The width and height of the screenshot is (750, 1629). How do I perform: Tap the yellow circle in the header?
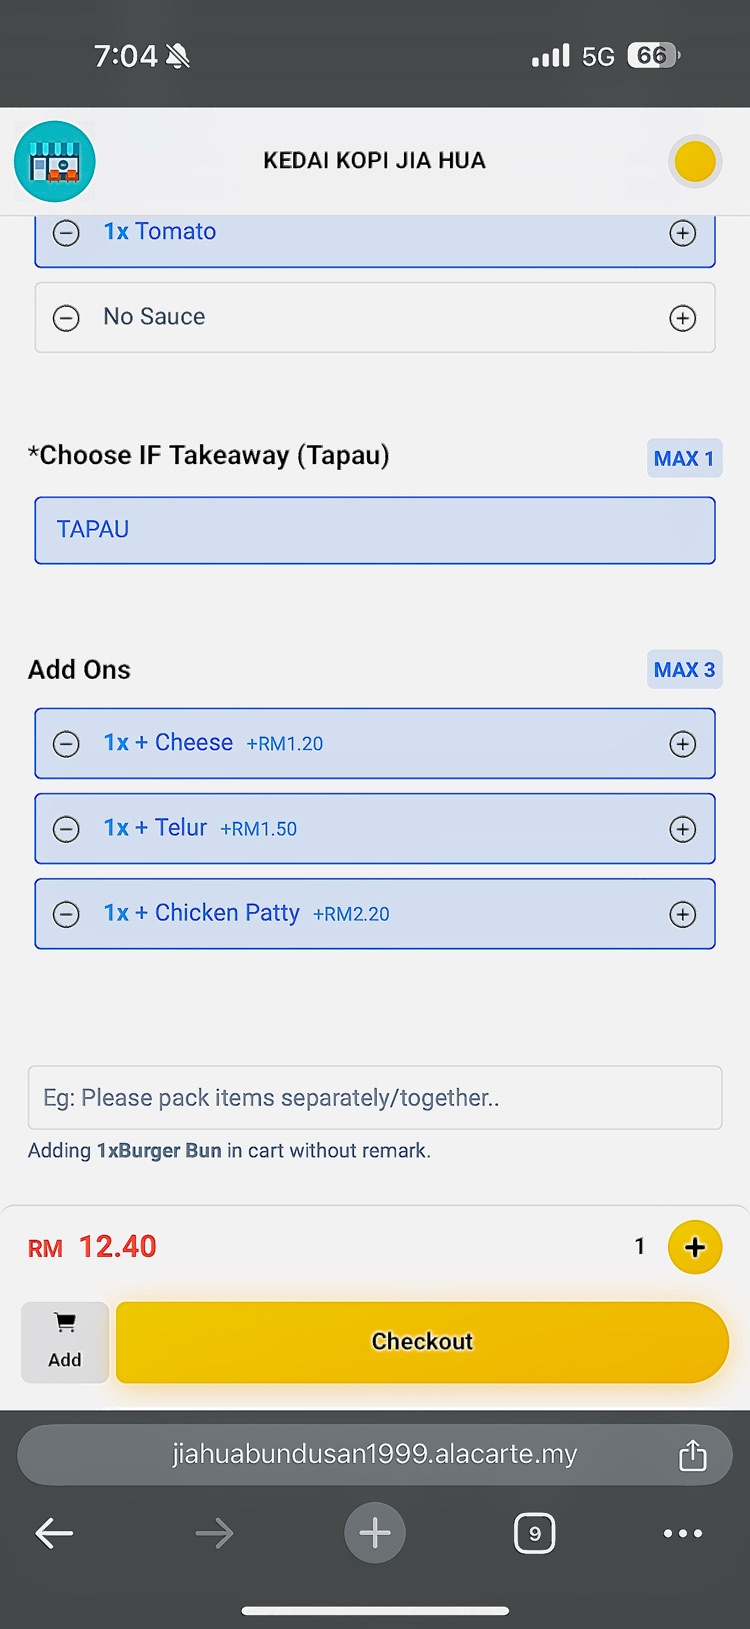[x=694, y=161]
